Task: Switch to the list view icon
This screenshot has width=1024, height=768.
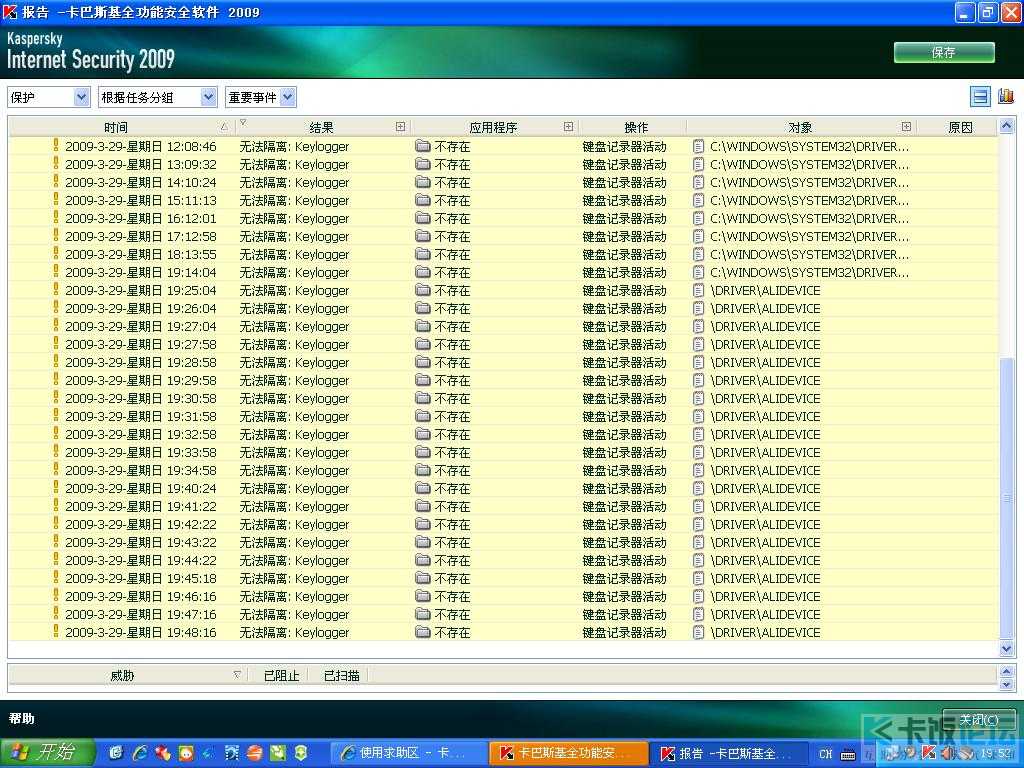Action: pos(980,97)
